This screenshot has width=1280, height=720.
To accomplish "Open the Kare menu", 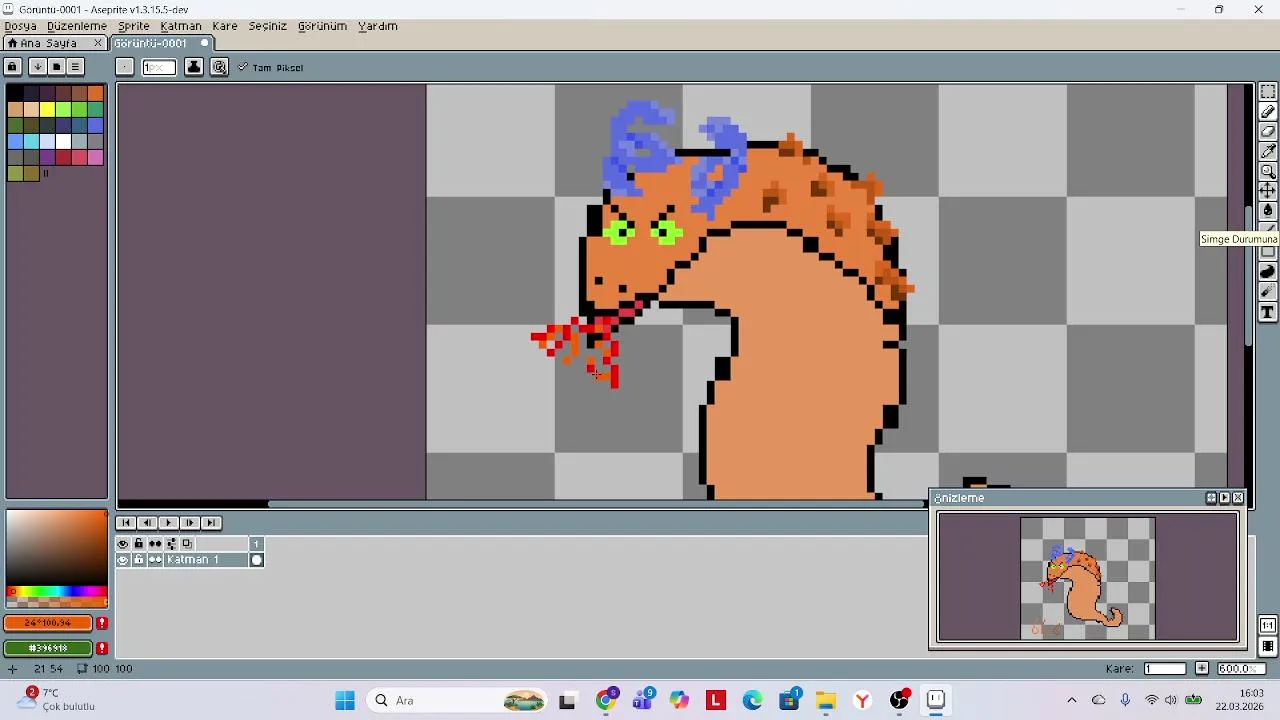I will [x=225, y=26].
